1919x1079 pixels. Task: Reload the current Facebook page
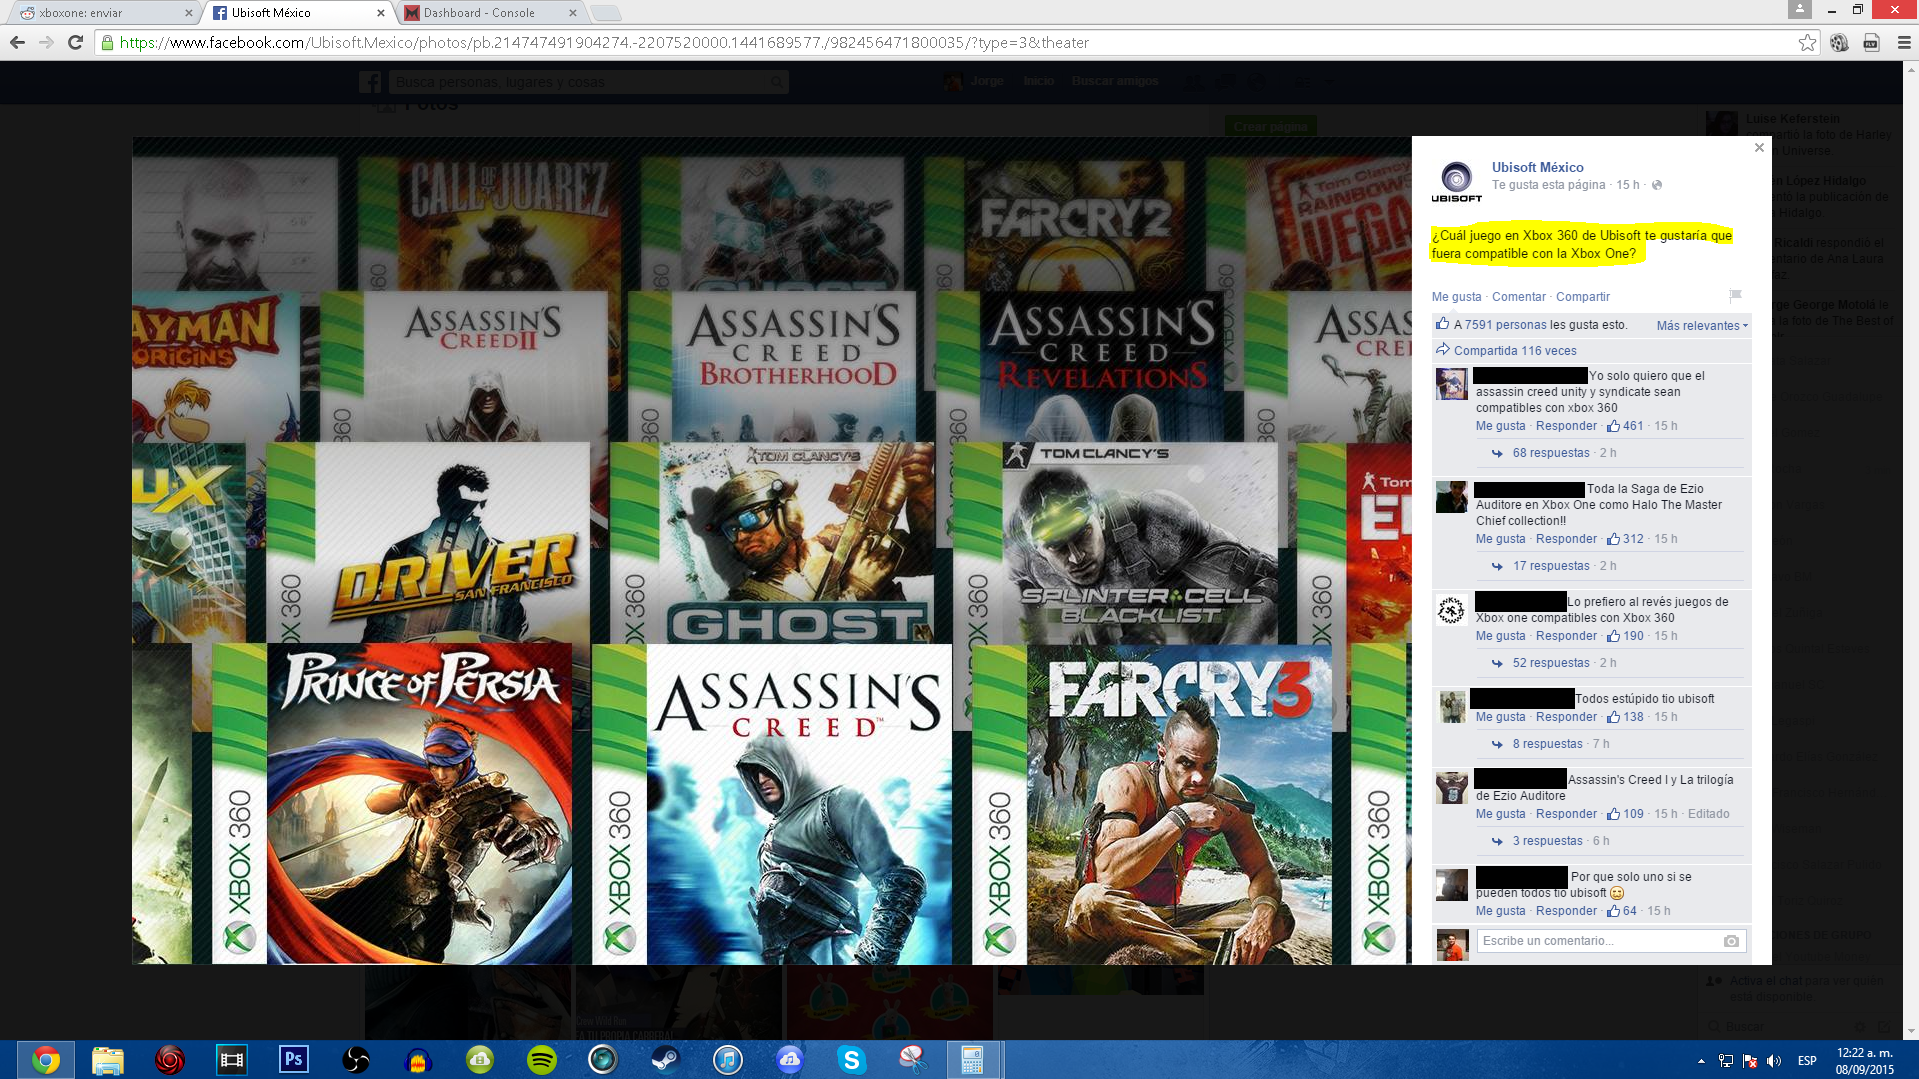click(x=75, y=42)
